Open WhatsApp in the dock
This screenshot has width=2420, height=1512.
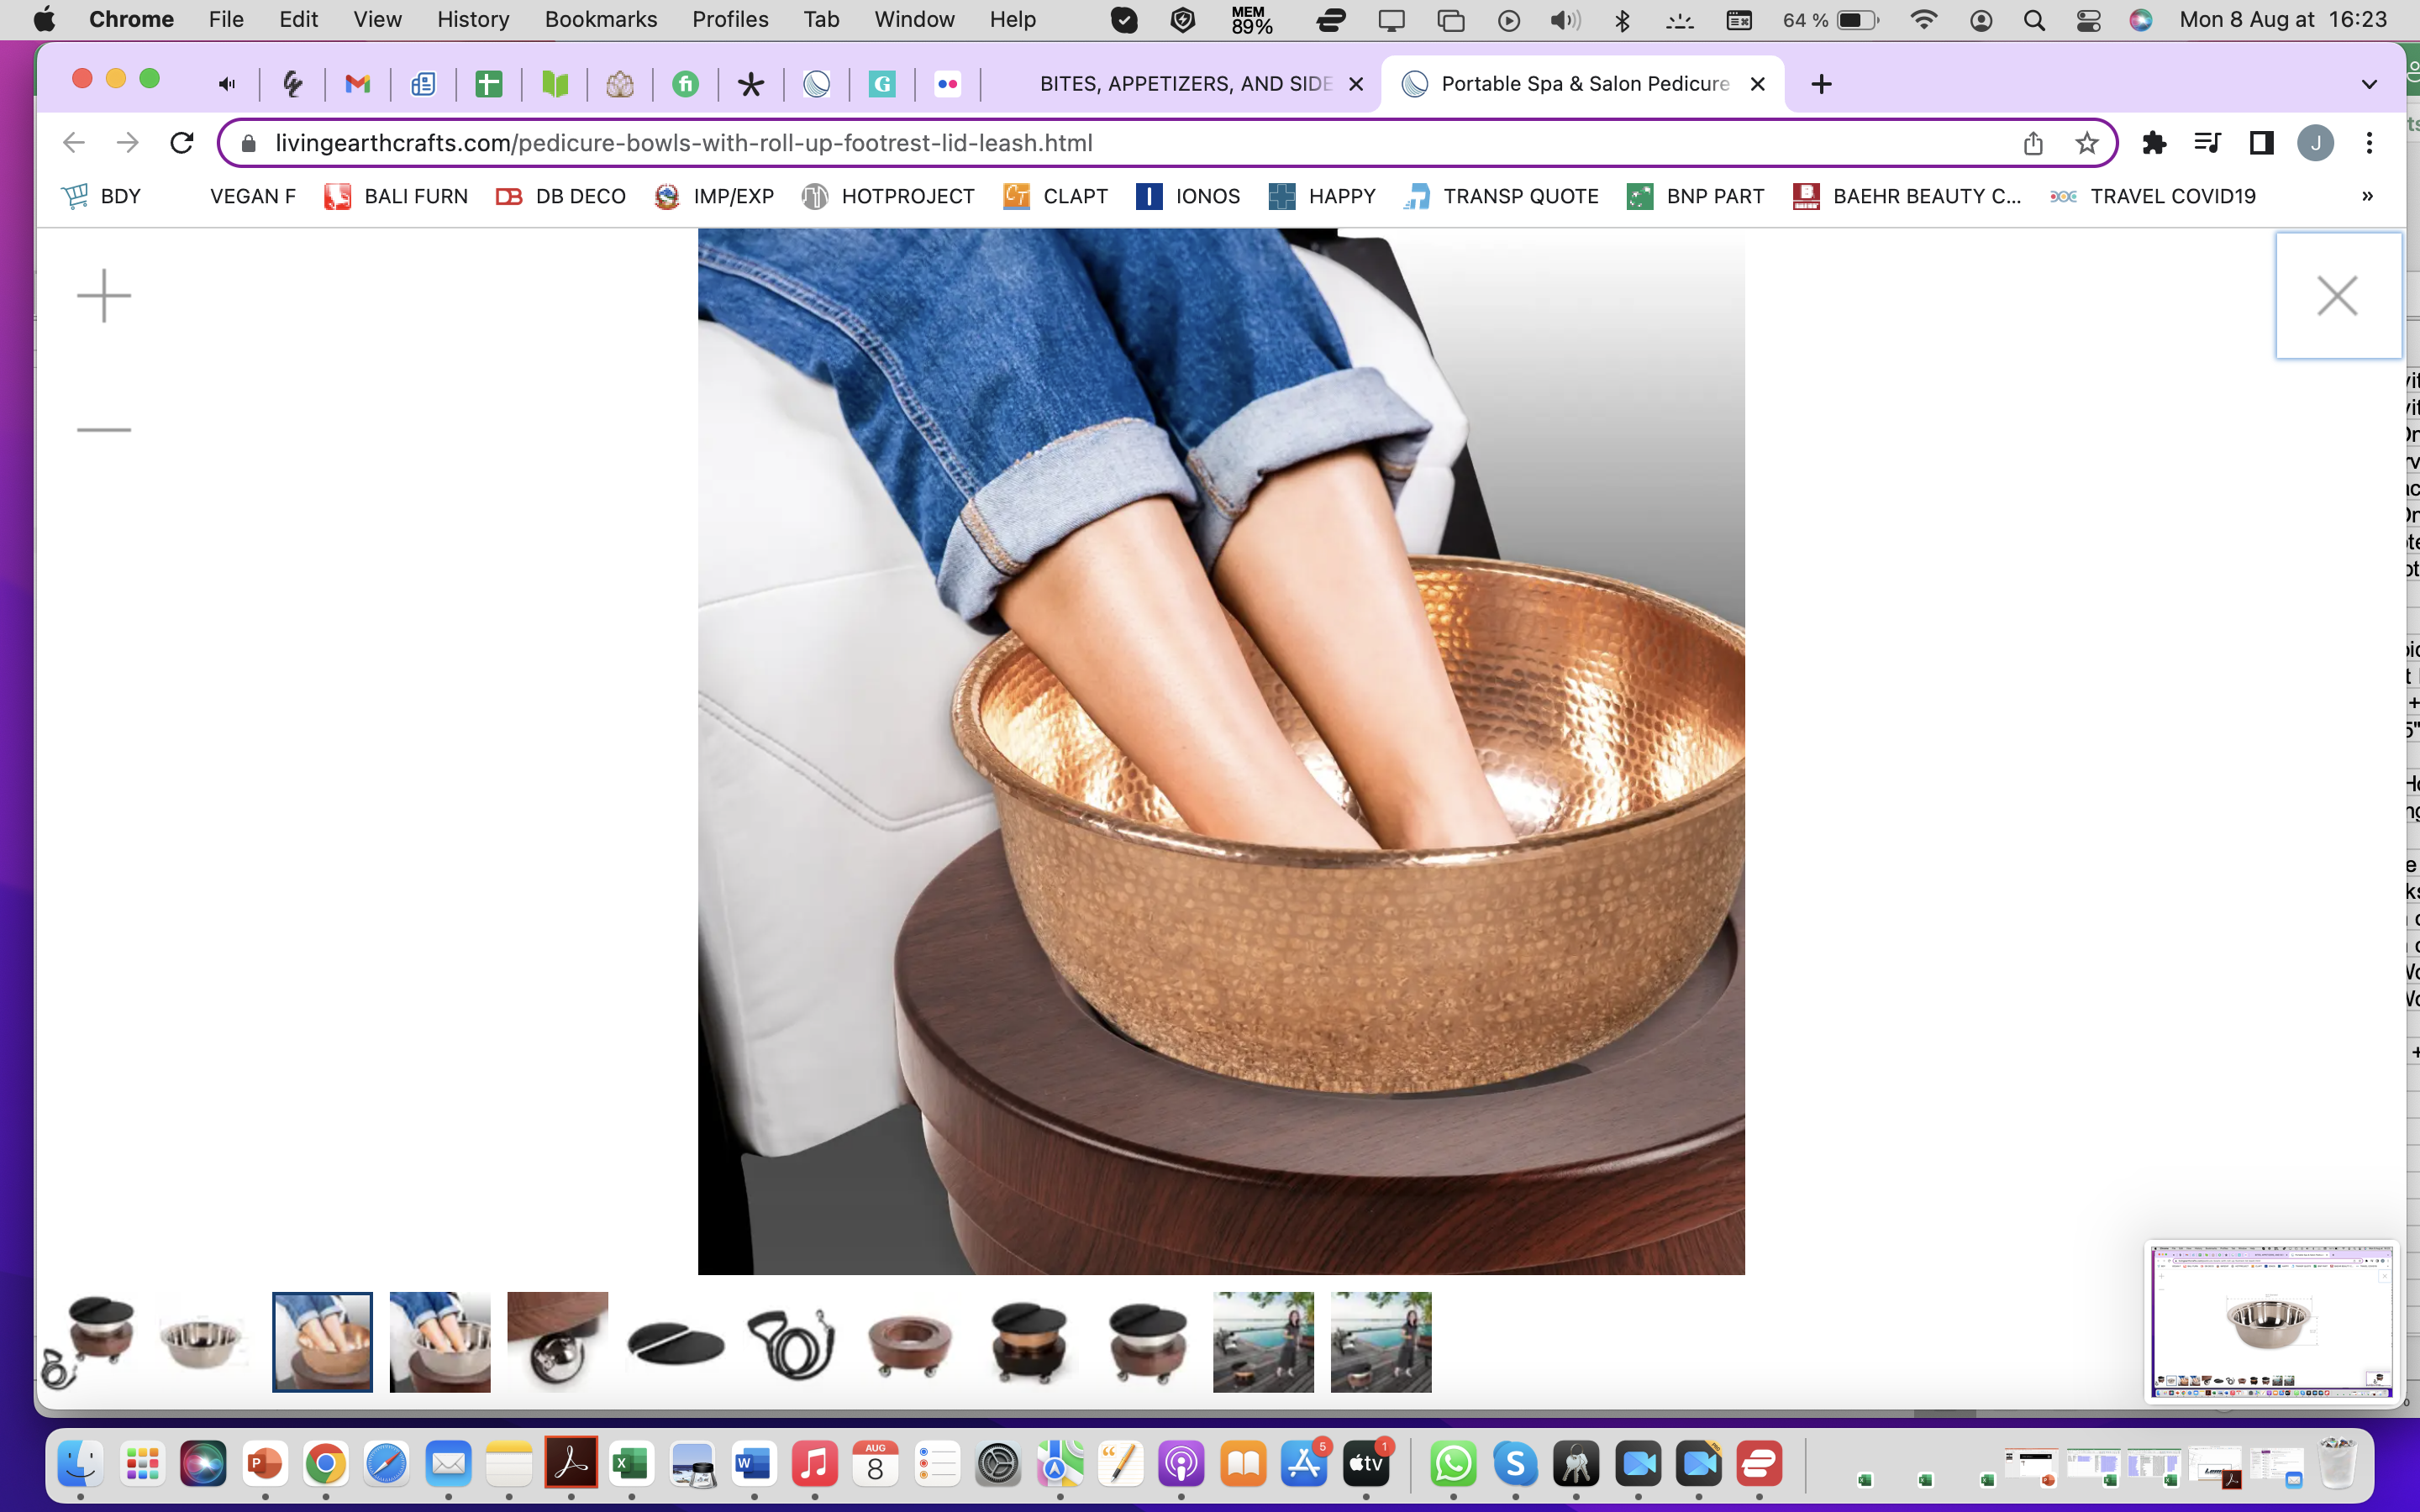pyautogui.click(x=1453, y=1465)
